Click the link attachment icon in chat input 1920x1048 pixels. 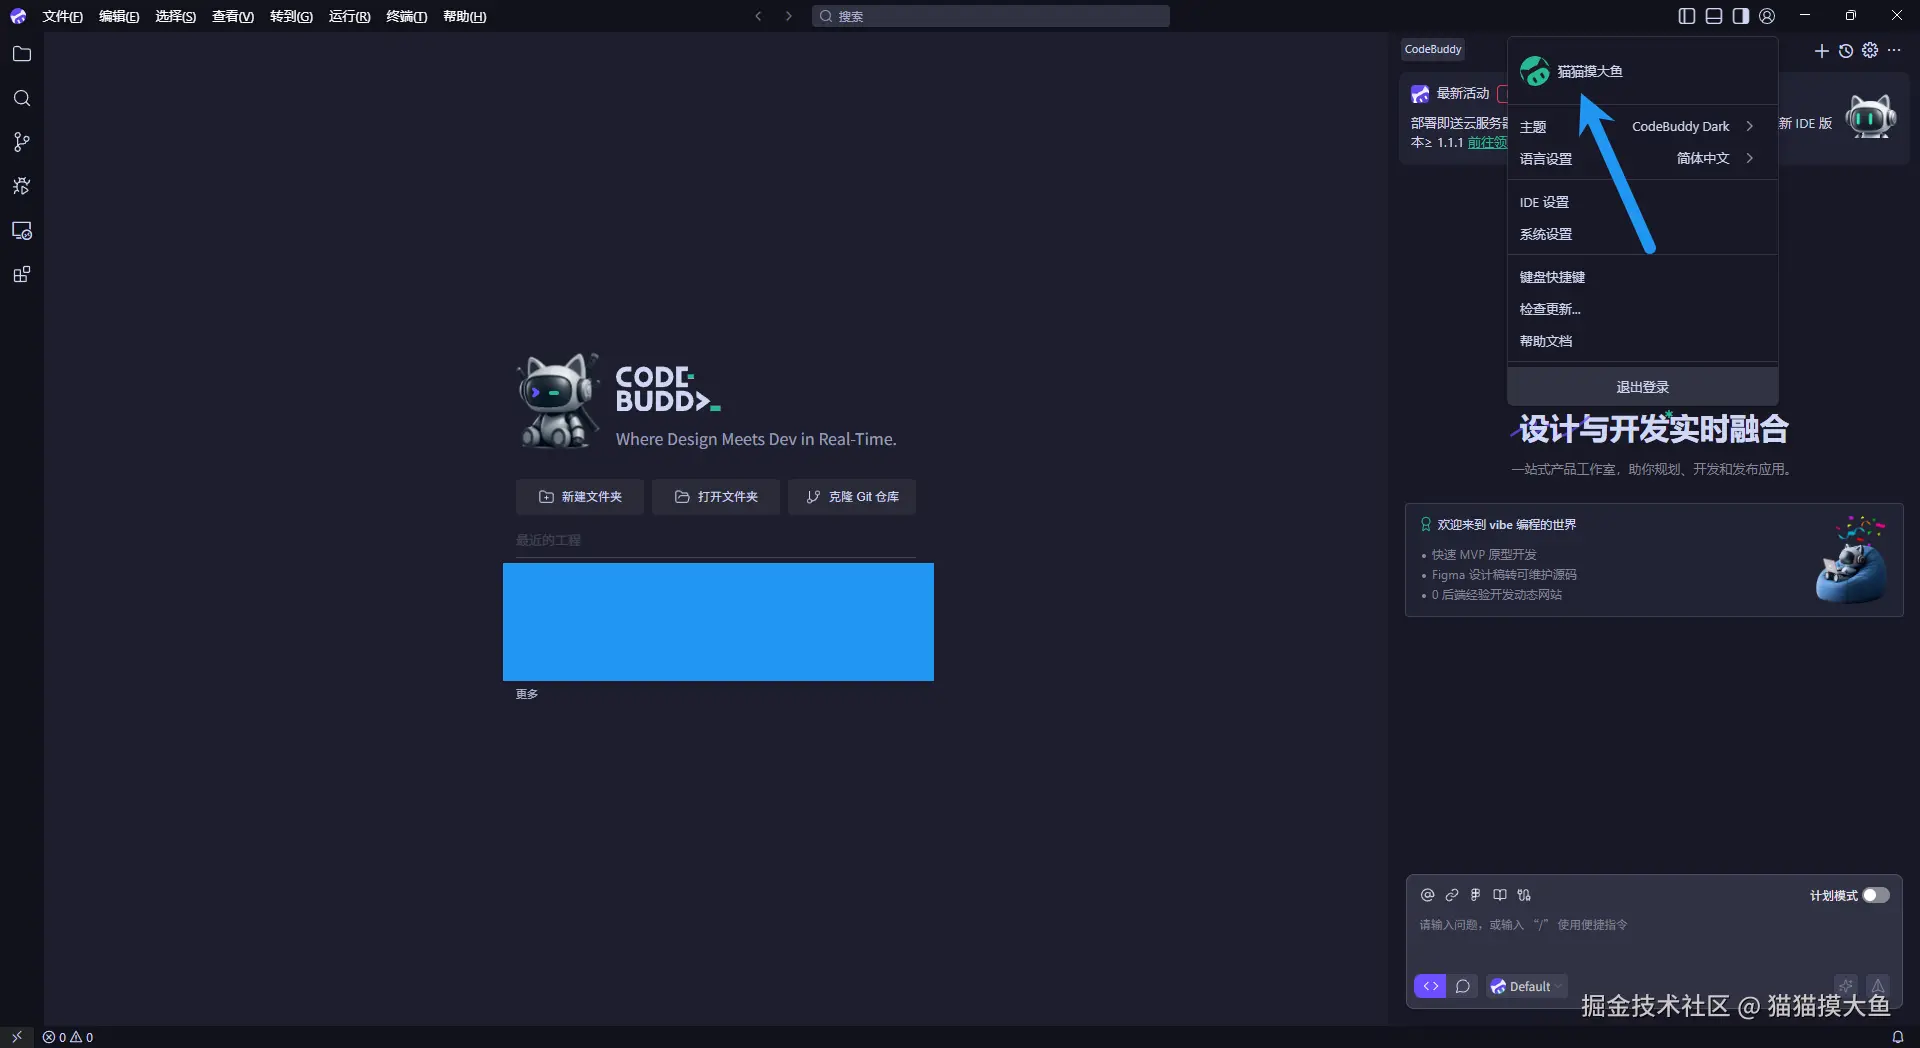coord(1452,895)
